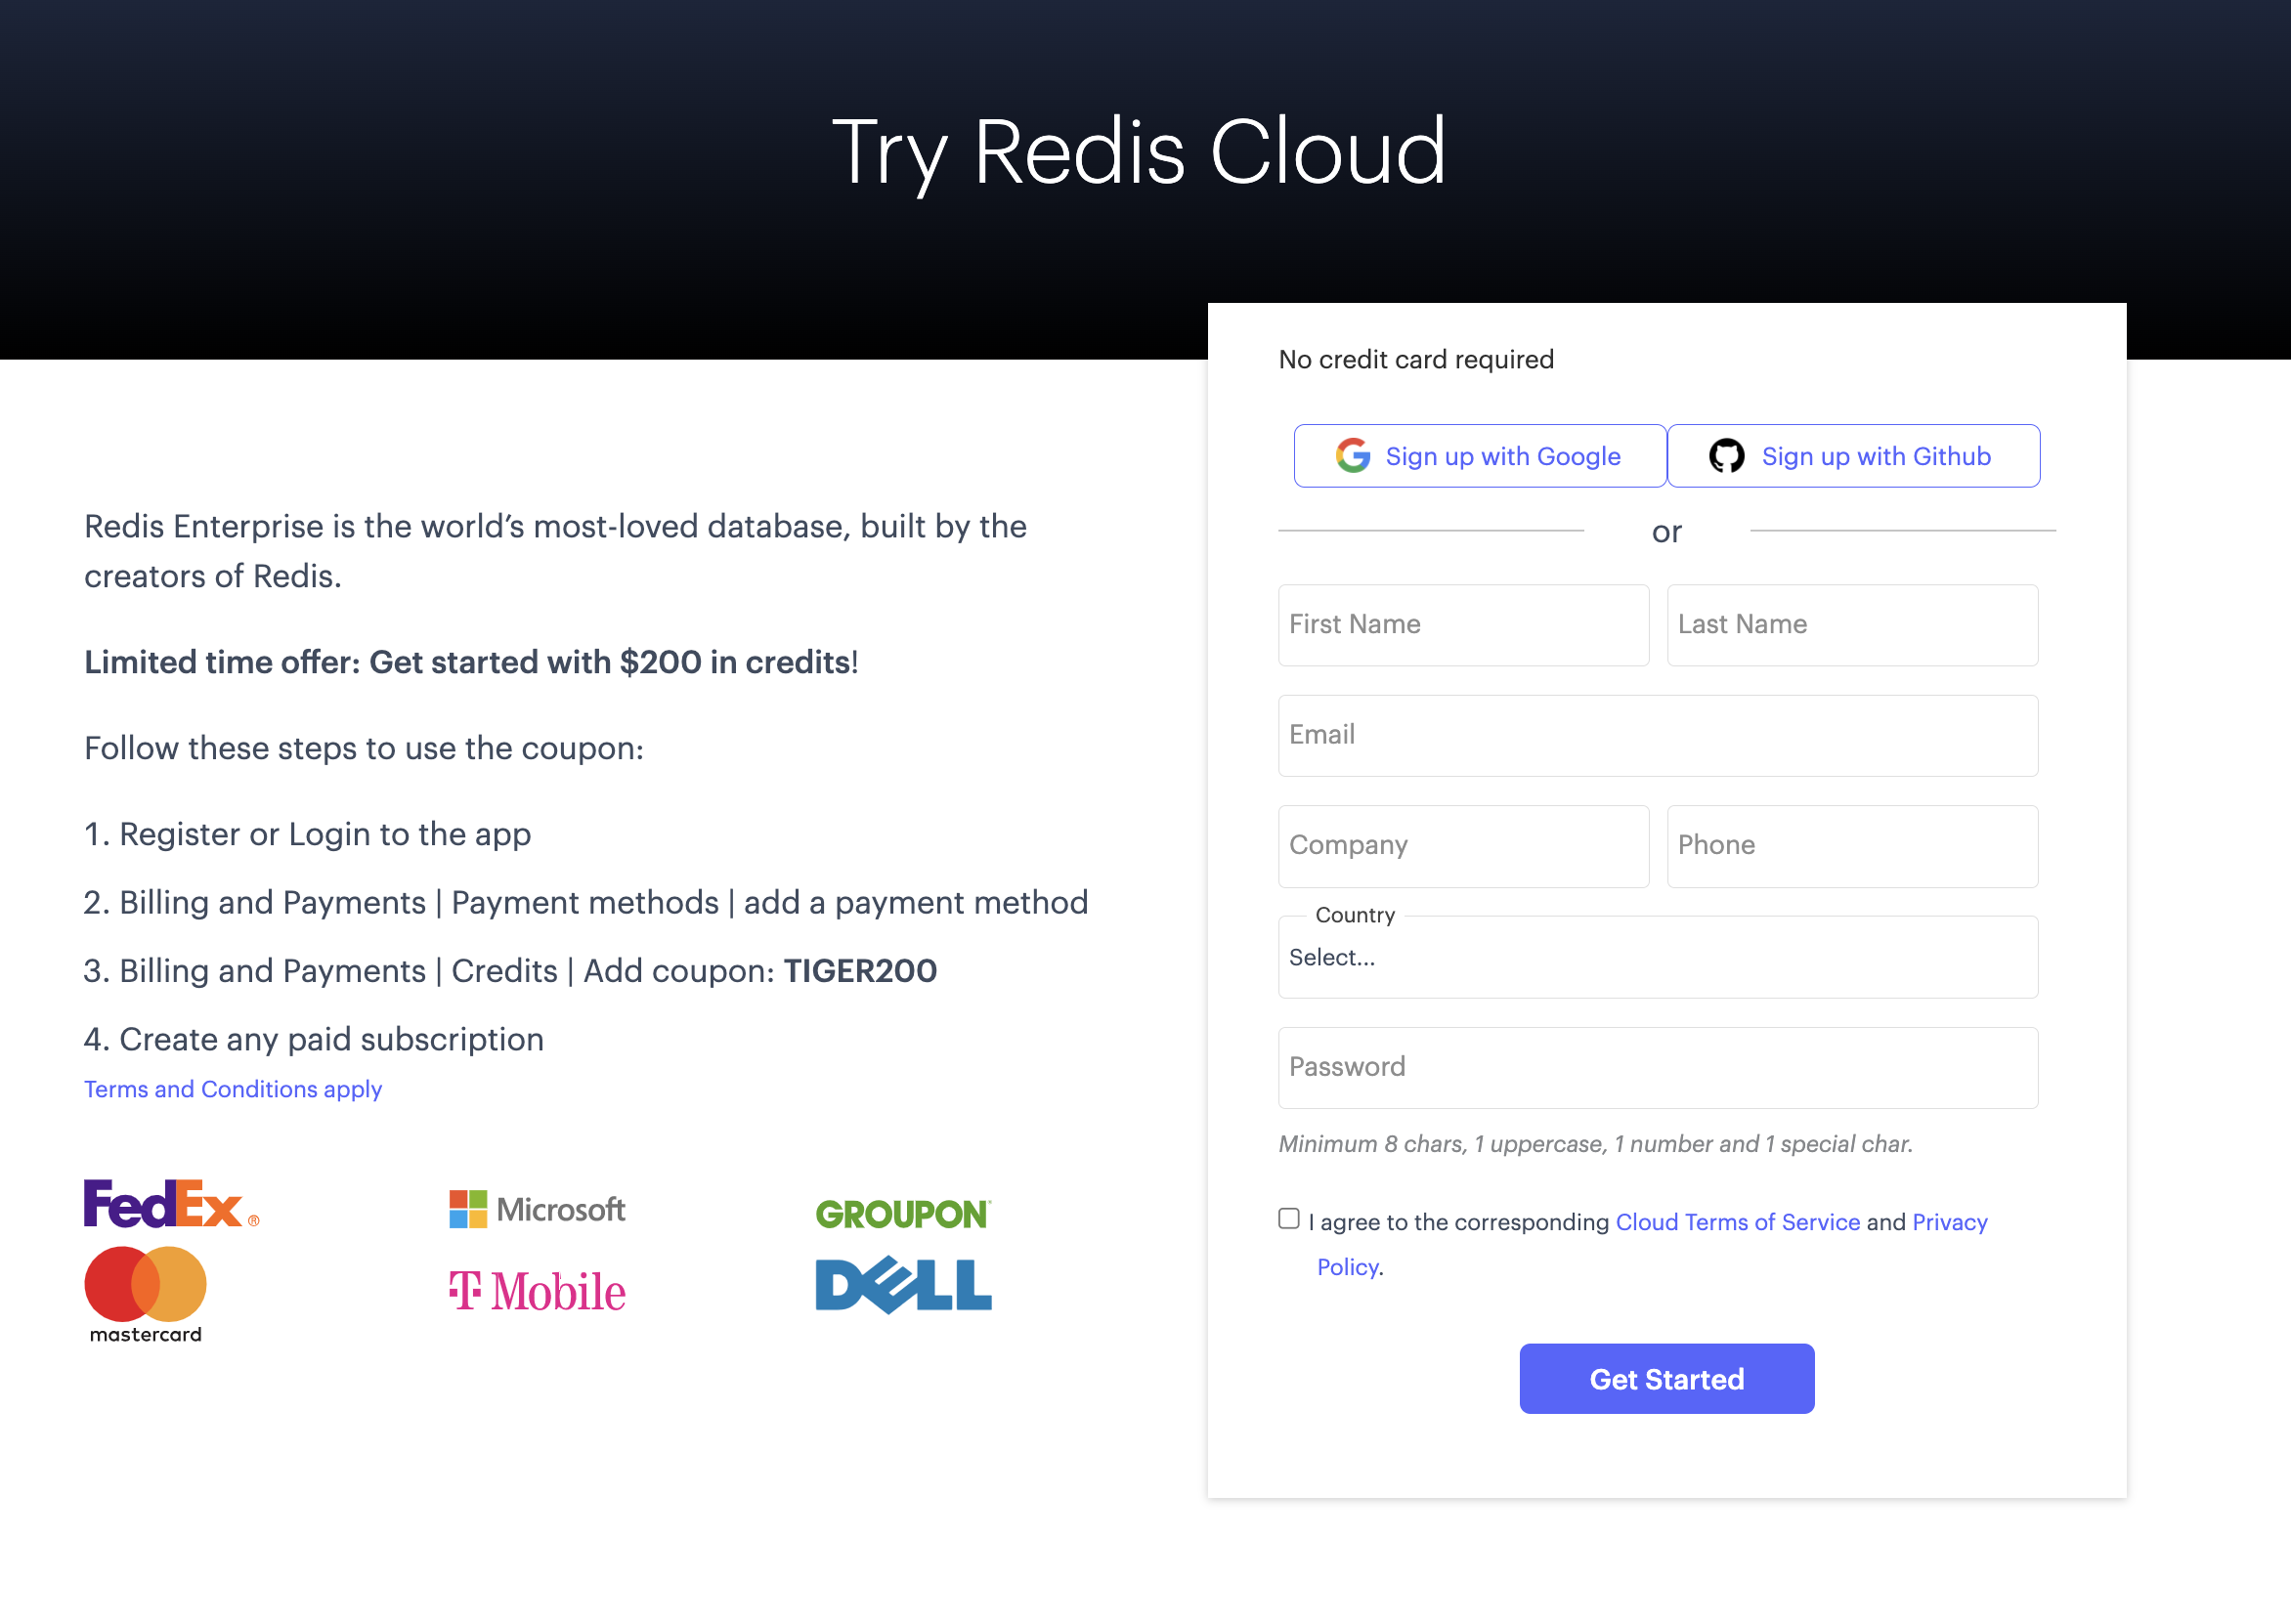
Task: Click the Groupon logo
Action: [904, 1213]
